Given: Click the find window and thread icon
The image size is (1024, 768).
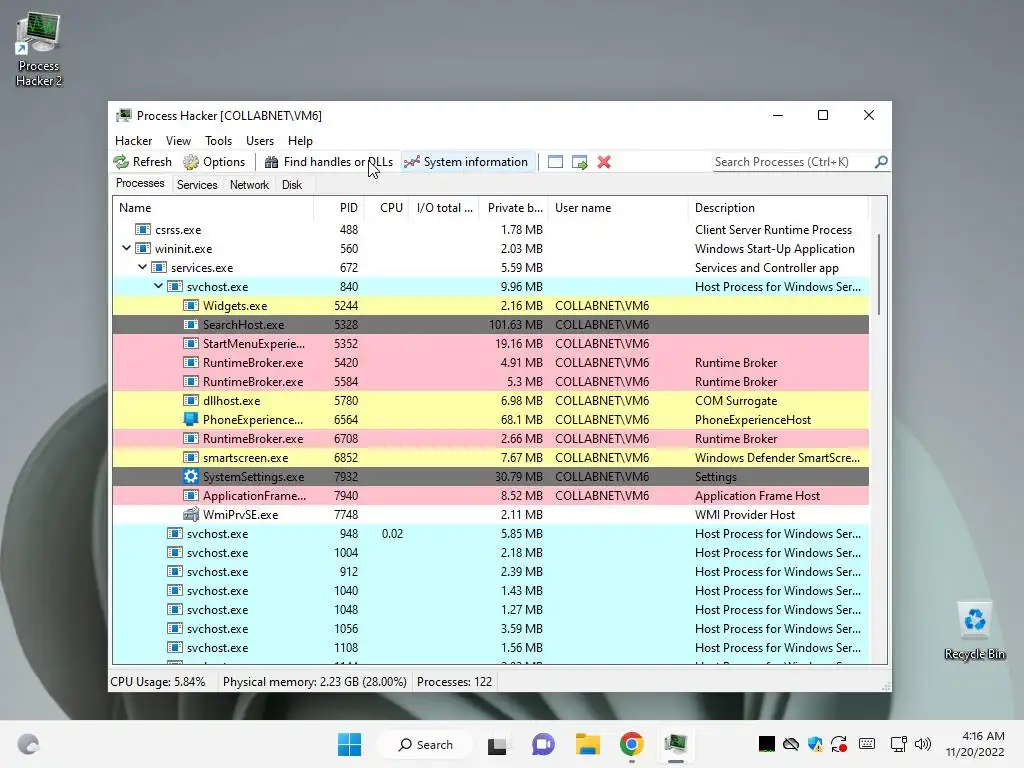Looking at the screenshot, I should point(579,162).
